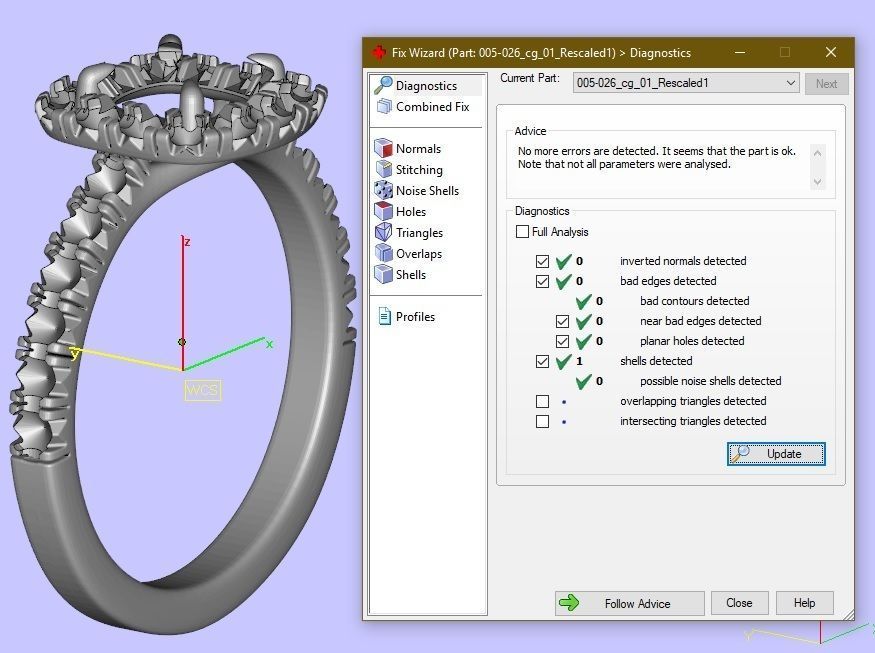Click the Stitching icon

(x=384, y=169)
